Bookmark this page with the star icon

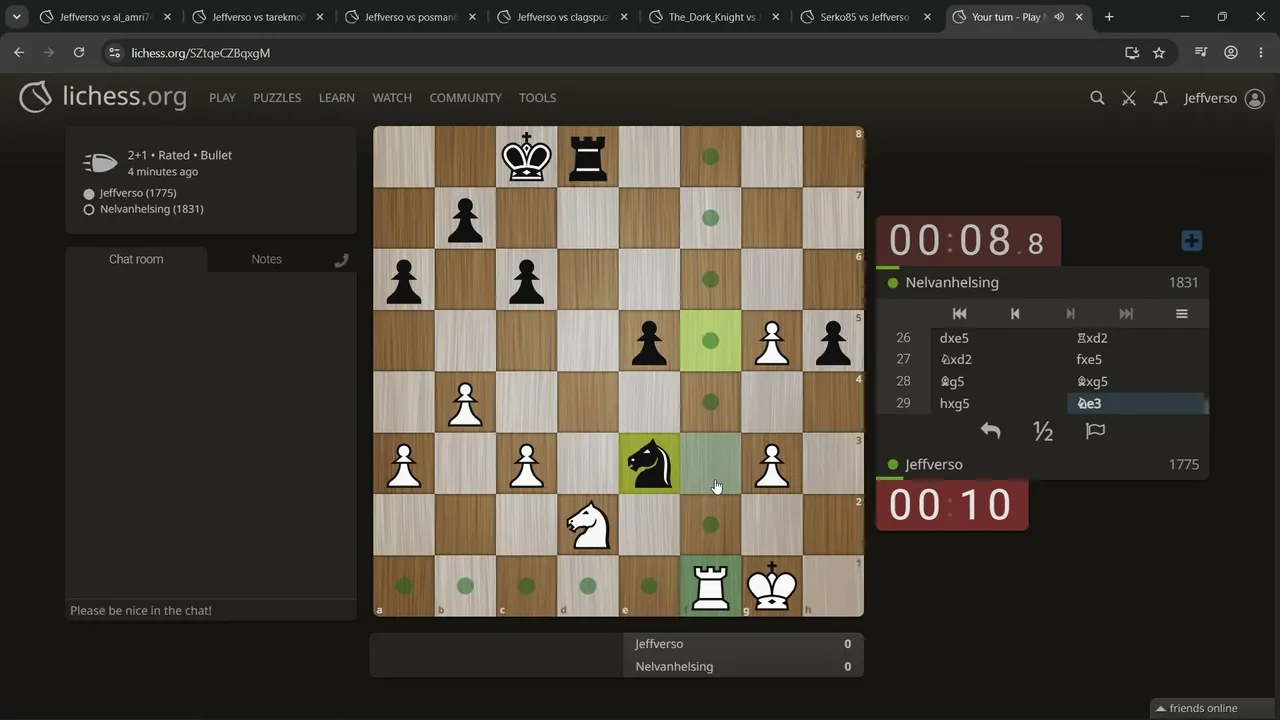1159,53
